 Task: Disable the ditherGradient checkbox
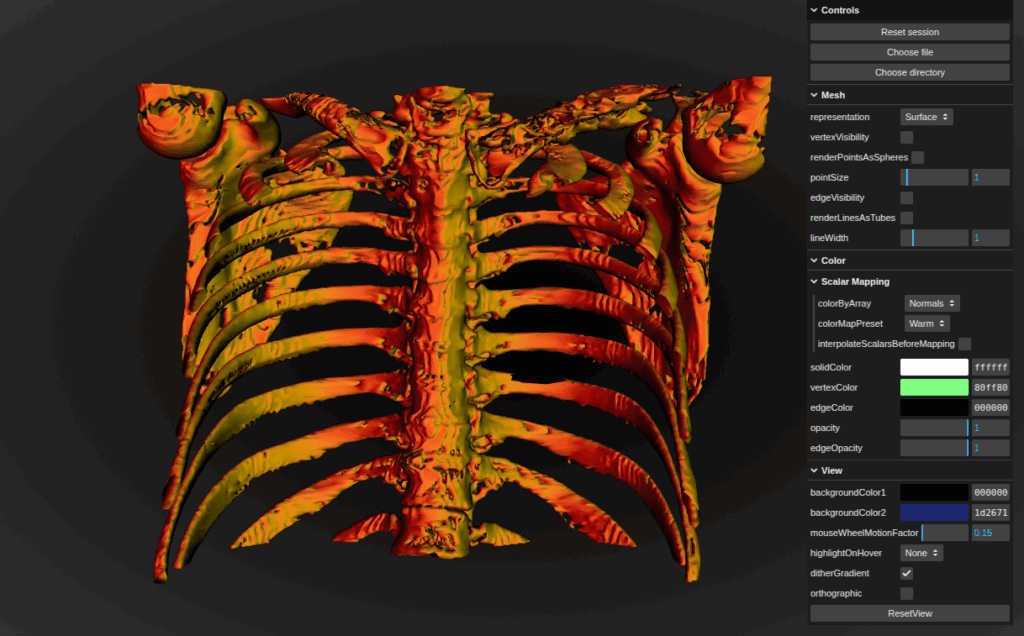906,573
